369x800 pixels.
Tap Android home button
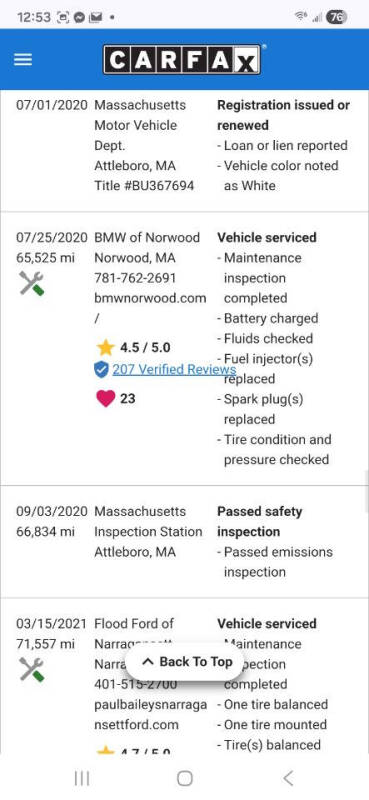coord(185,778)
